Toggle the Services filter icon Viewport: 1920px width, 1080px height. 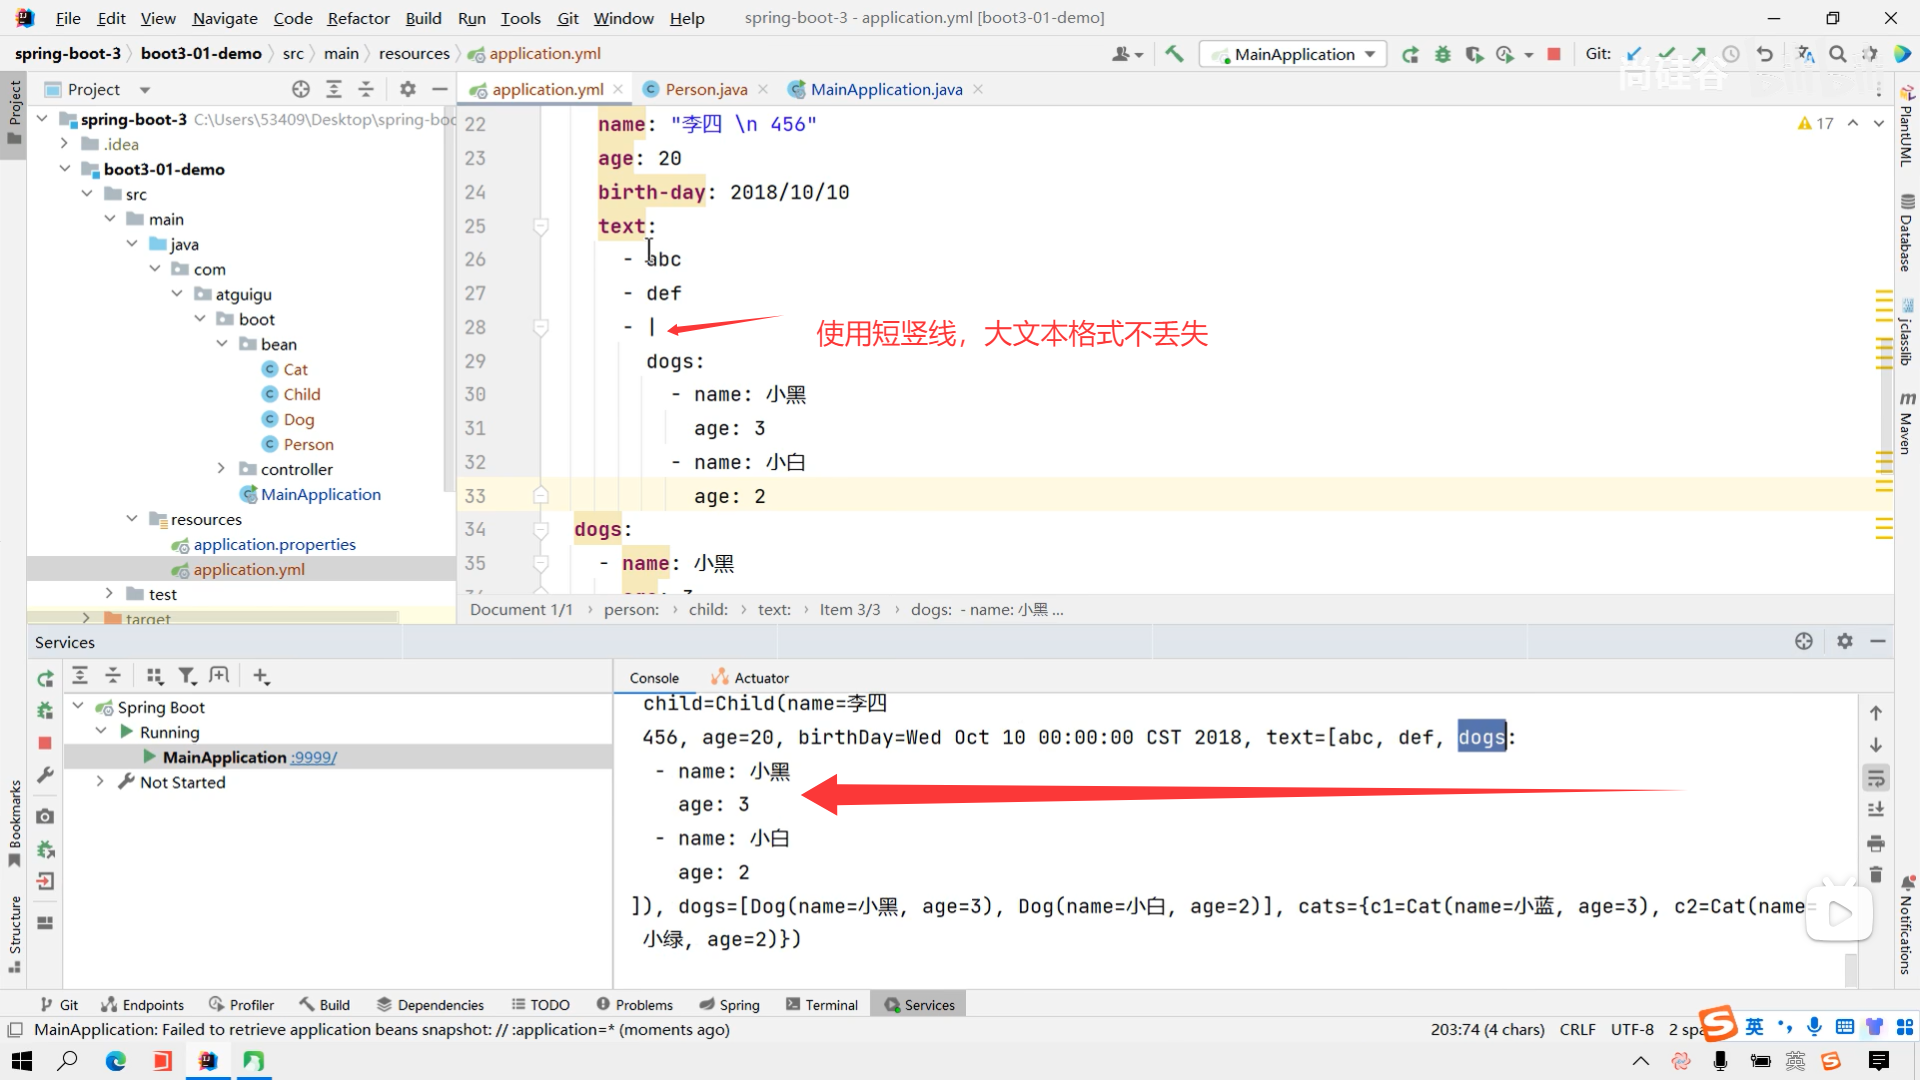coord(186,677)
